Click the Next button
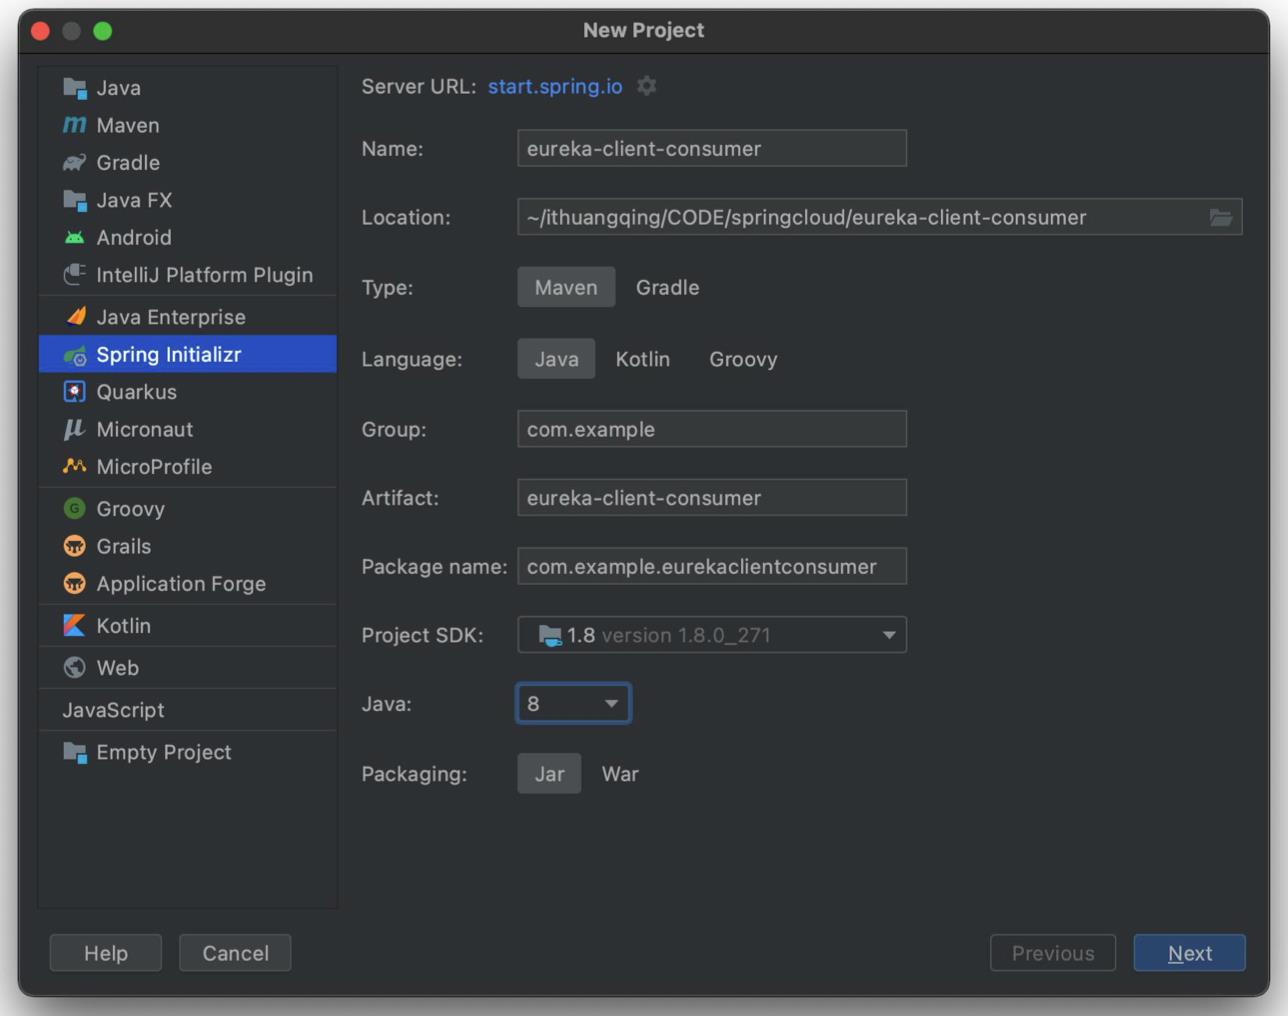1288x1016 pixels. pyautogui.click(x=1189, y=953)
